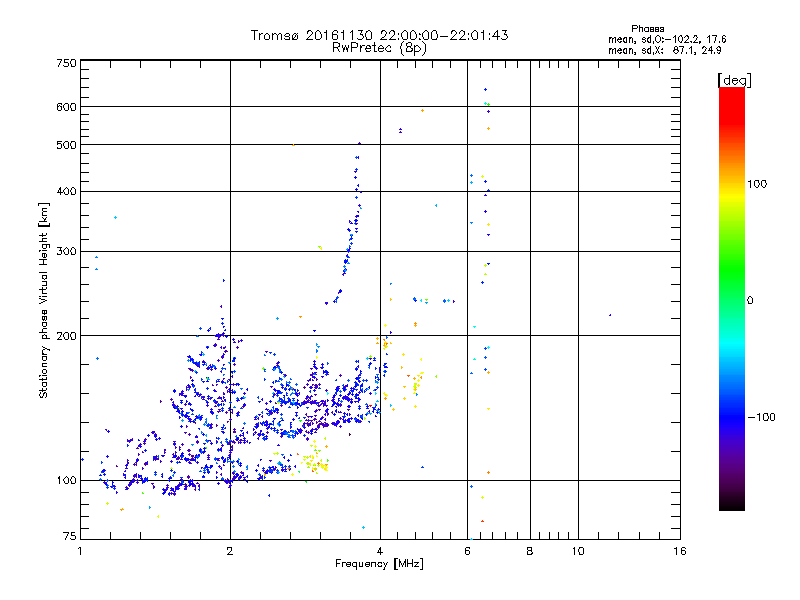Click the 'mean, sd,O:-102.2, 17.6' text
800x600 pixels.
point(667,39)
